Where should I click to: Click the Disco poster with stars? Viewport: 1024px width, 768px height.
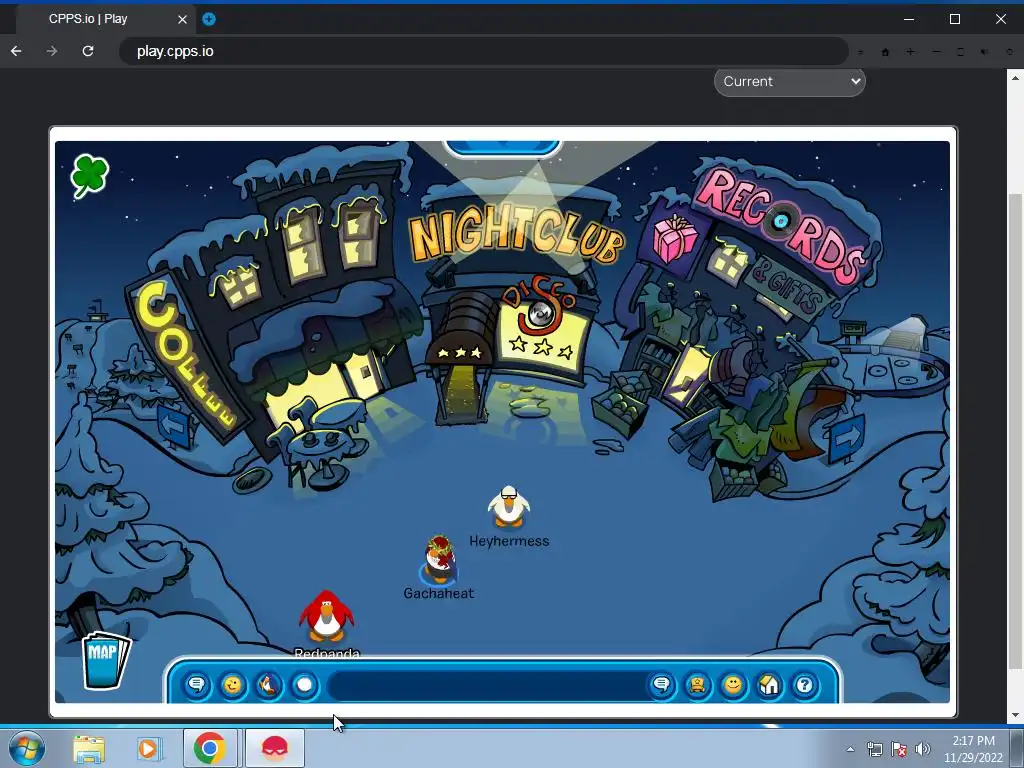pyautogui.click(x=540, y=333)
